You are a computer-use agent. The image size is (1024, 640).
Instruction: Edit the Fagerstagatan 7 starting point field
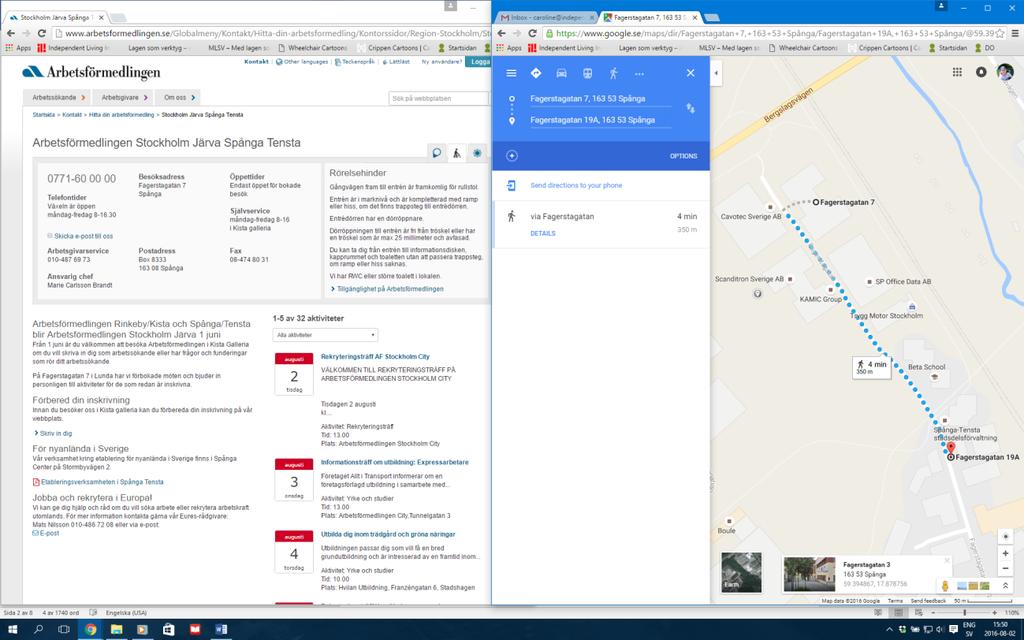(x=600, y=99)
